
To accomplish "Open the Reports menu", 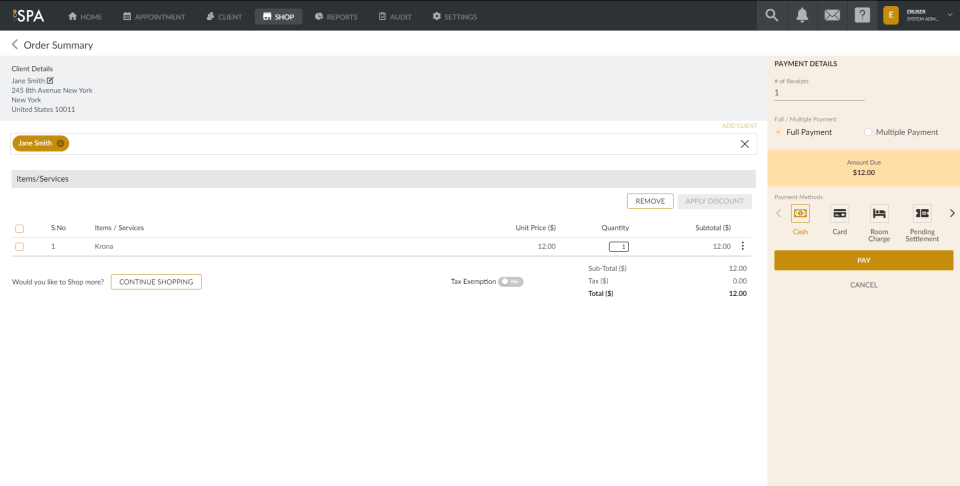I will tap(336, 17).
